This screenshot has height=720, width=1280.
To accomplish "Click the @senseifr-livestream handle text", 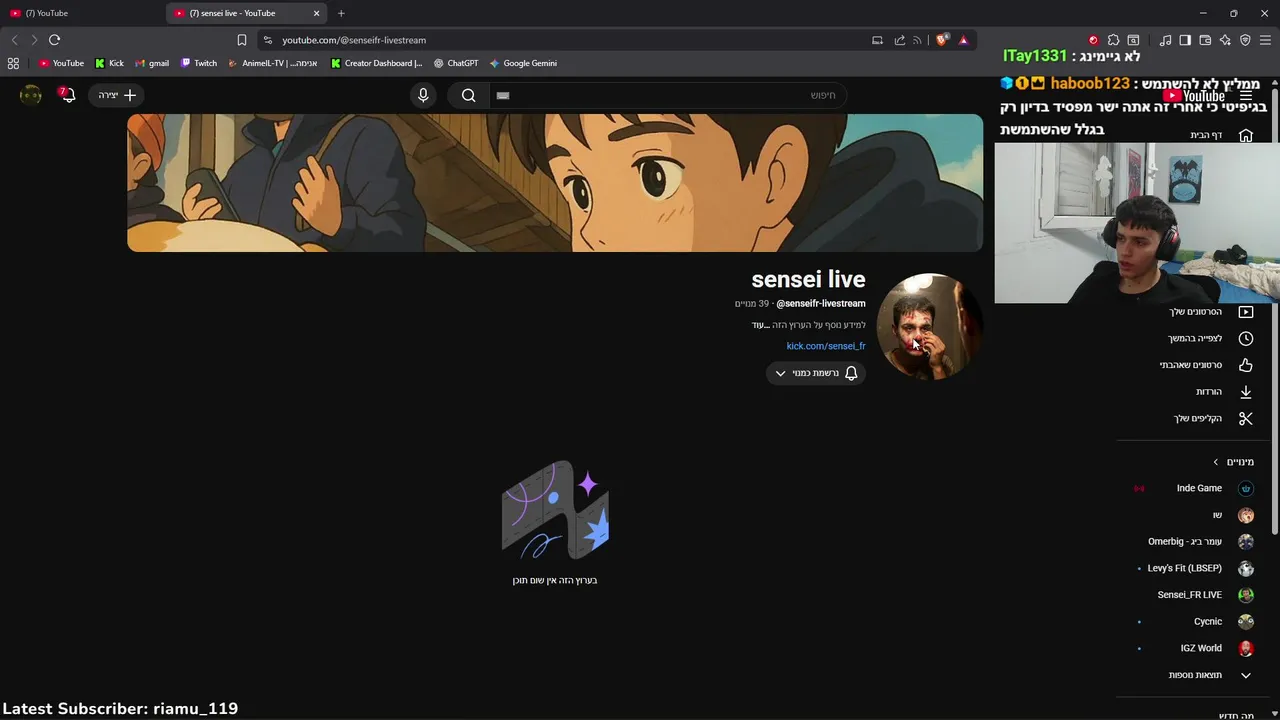I will tap(821, 303).
